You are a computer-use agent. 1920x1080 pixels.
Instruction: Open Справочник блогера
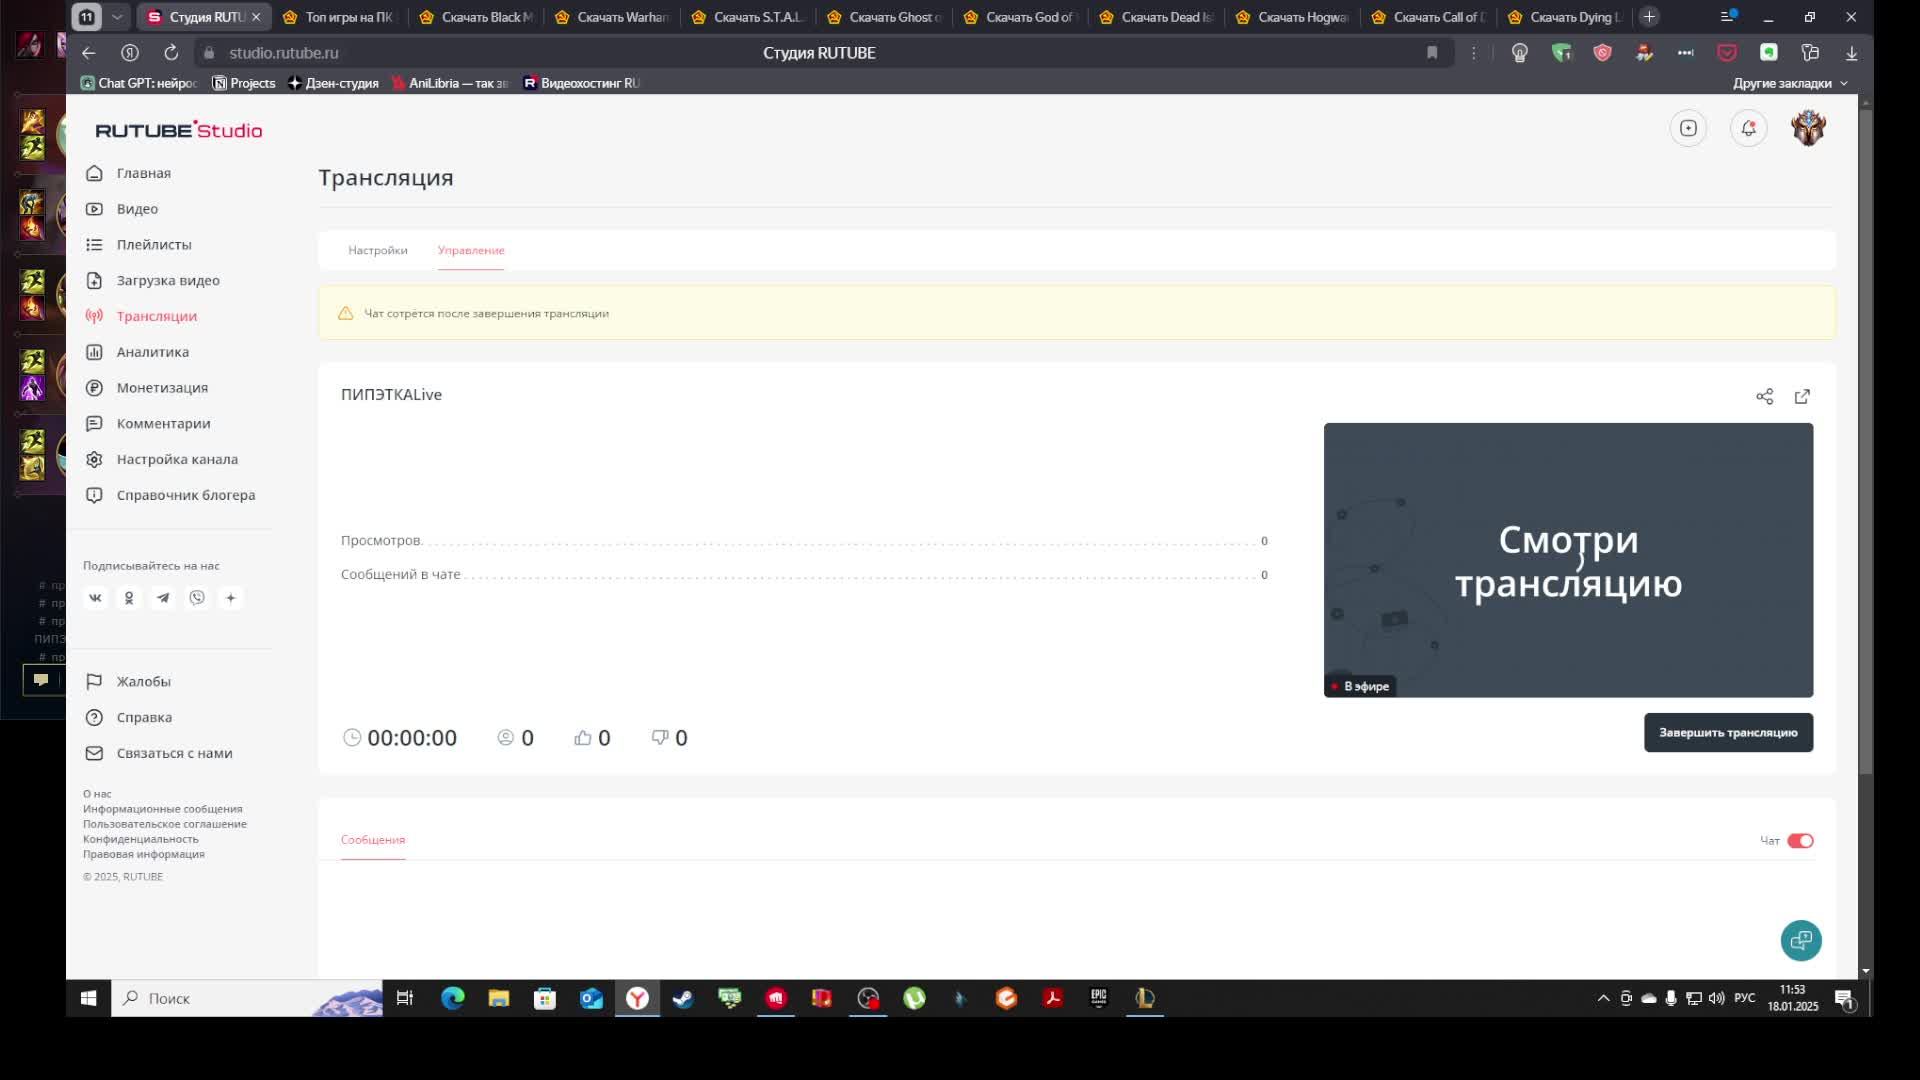pos(185,496)
